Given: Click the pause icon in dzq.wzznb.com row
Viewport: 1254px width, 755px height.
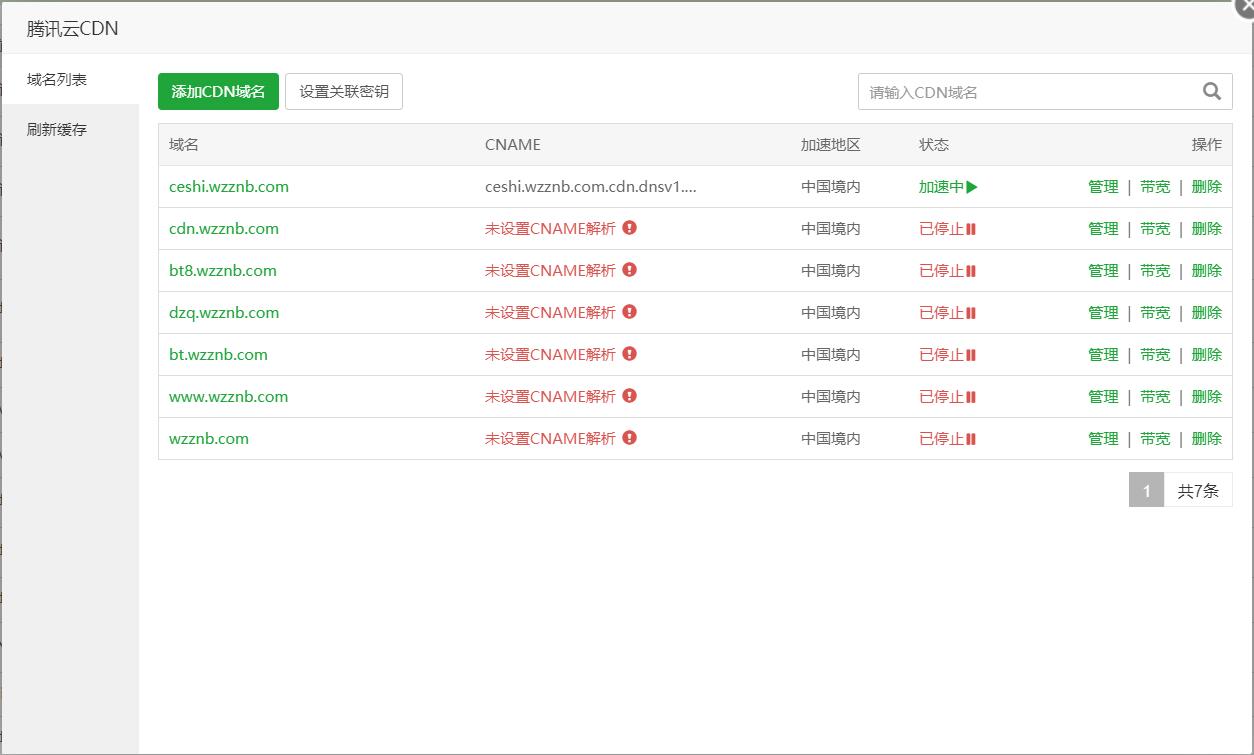Looking at the screenshot, I should coord(971,313).
